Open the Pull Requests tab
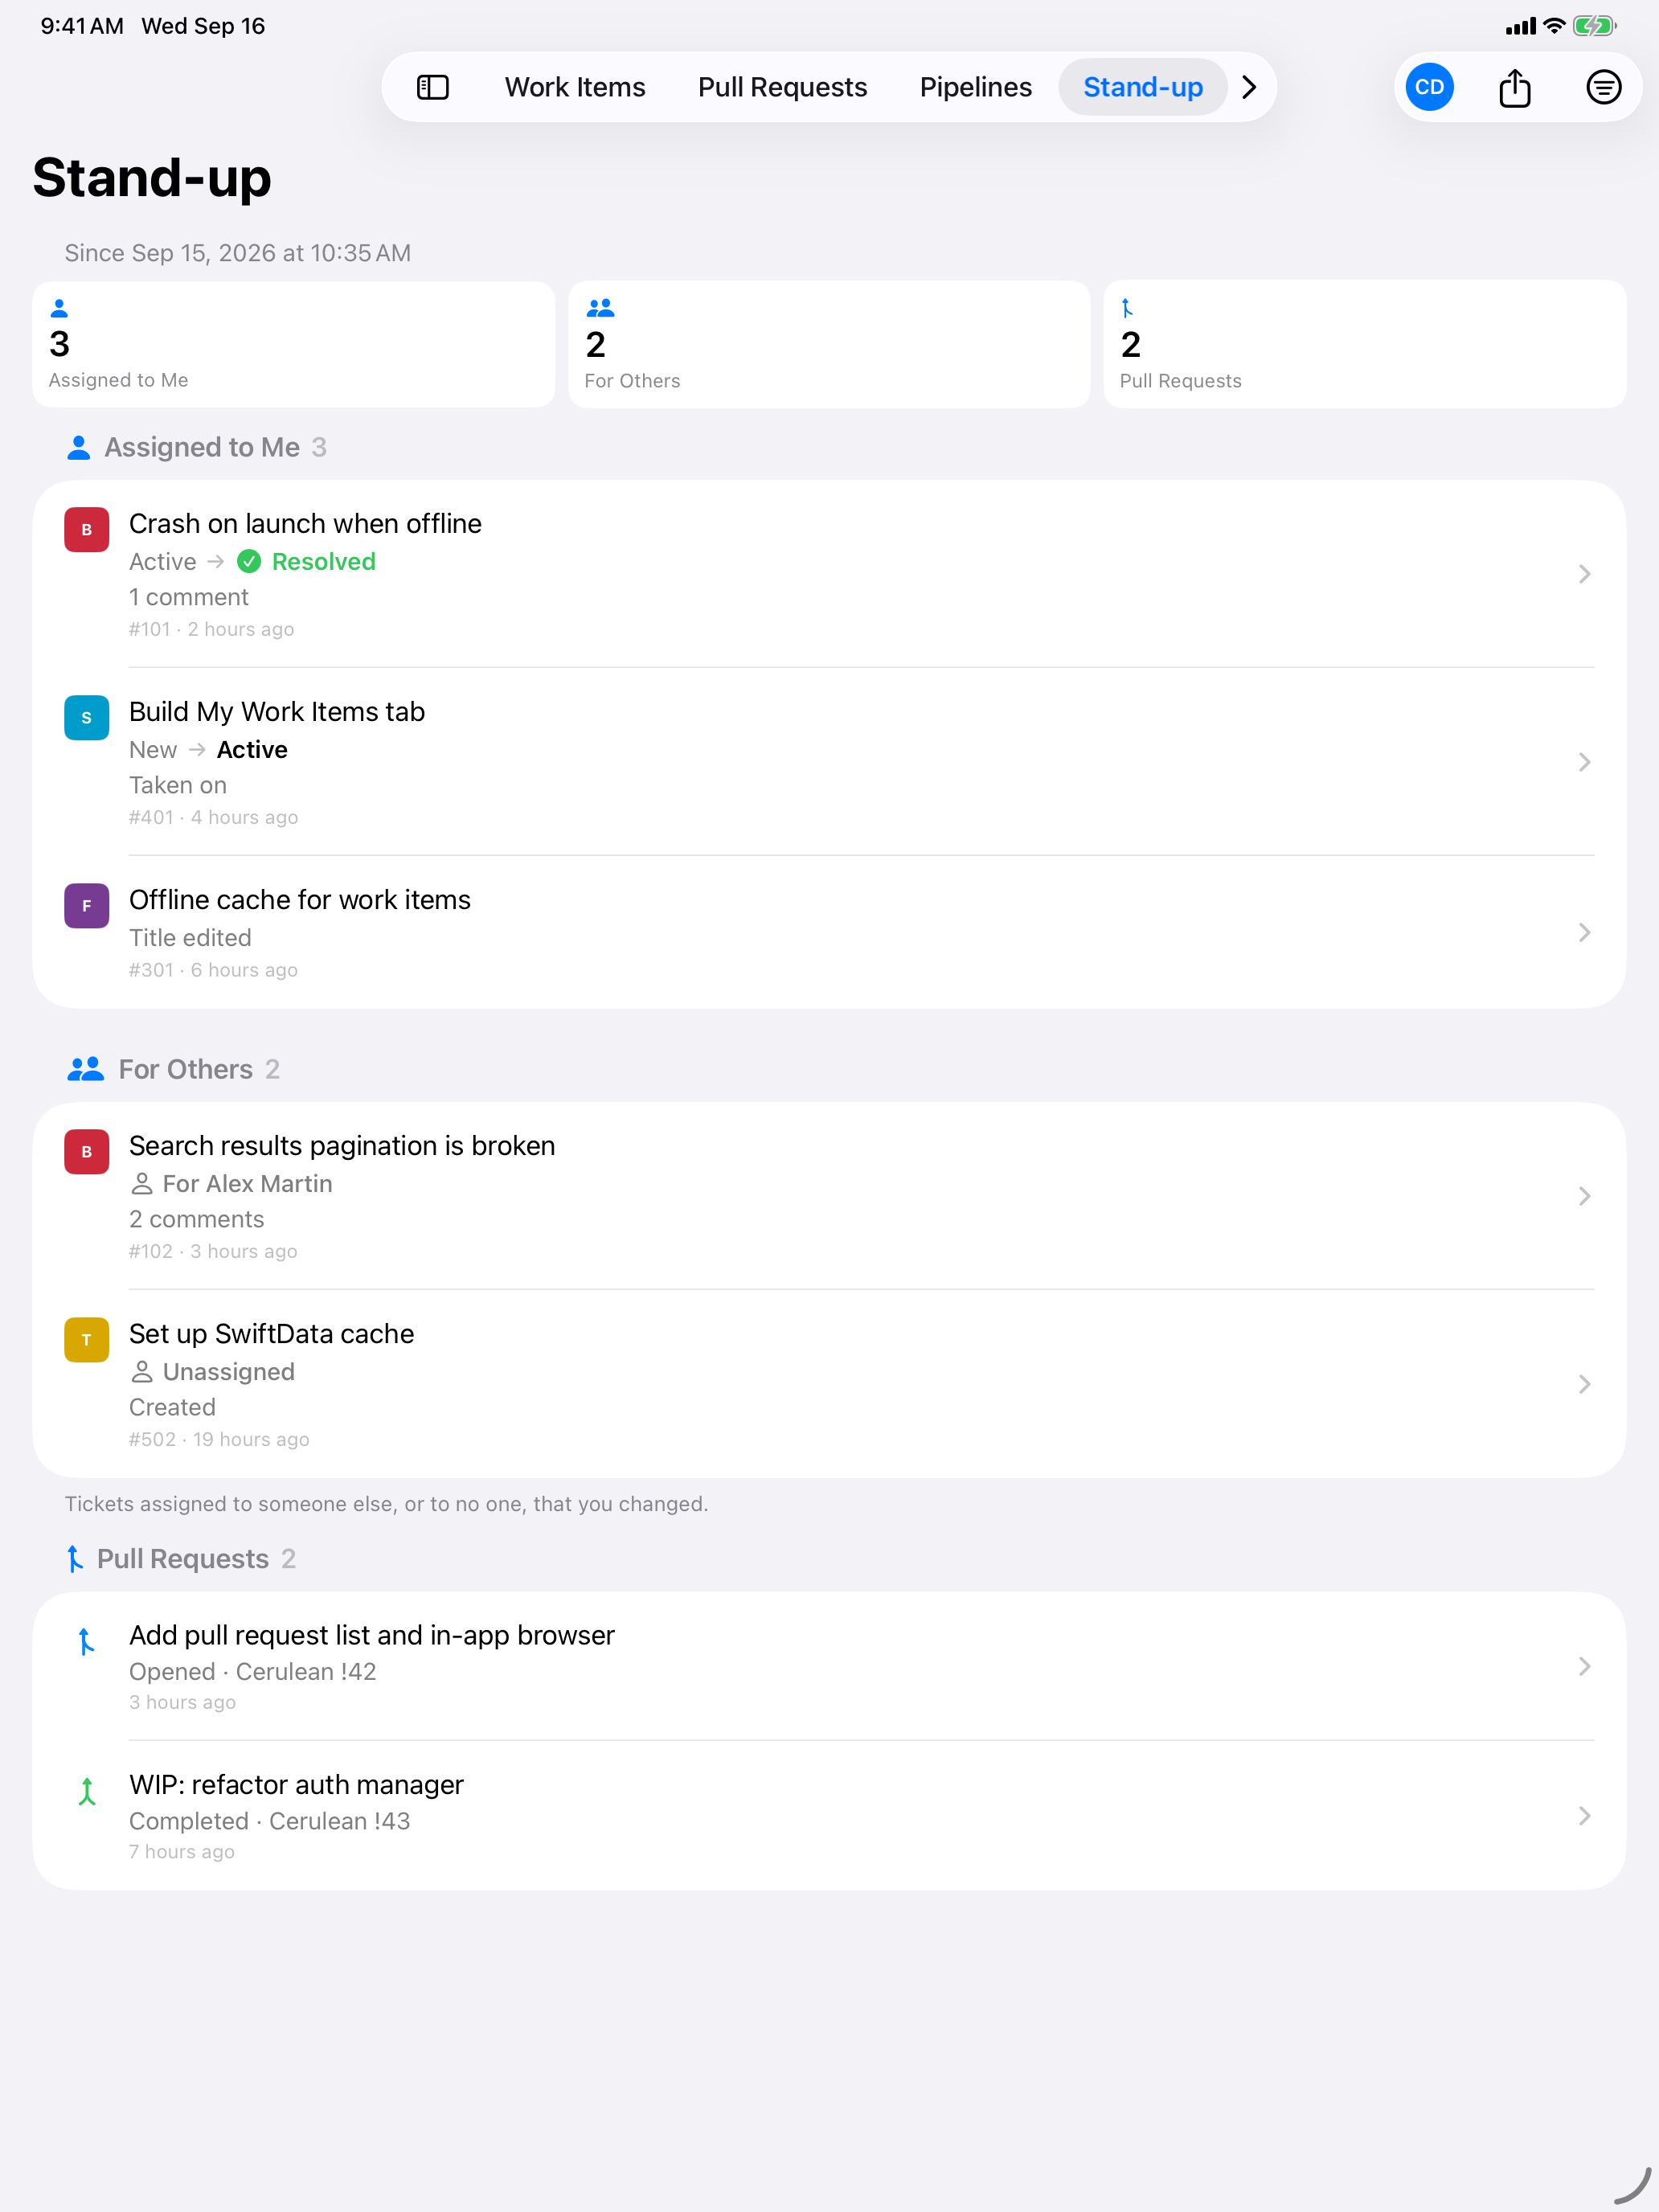Image resolution: width=1659 pixels, height=2212 pixels. coord(782,87)
